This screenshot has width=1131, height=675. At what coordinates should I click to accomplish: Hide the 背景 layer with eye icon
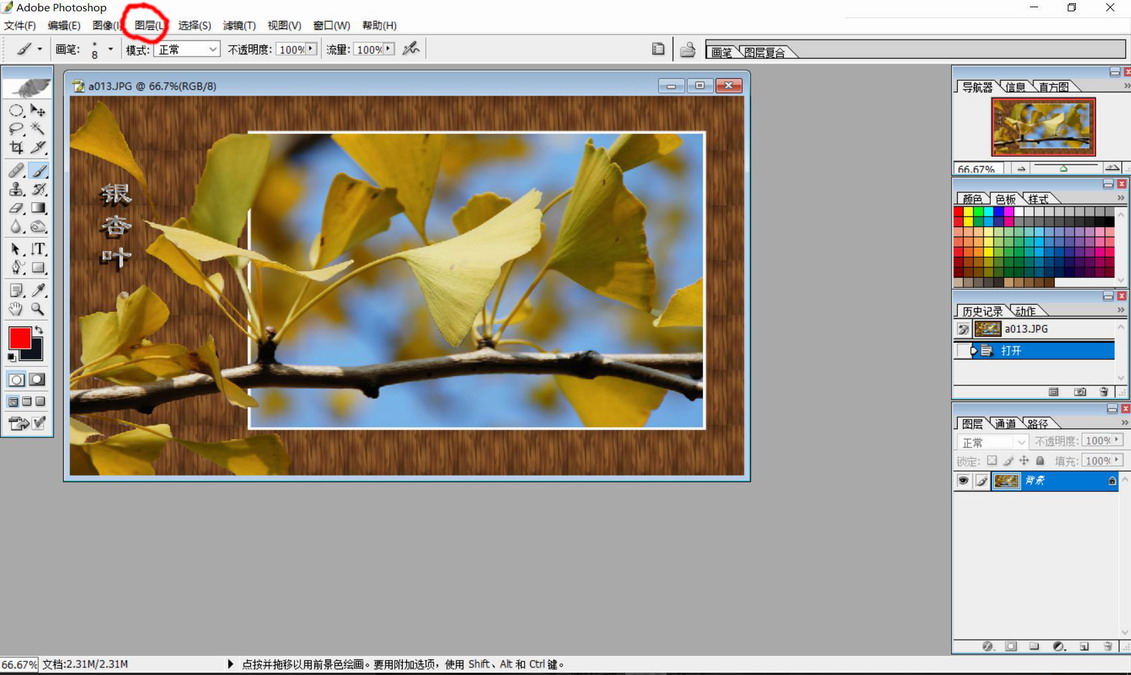tap(963, 481)
